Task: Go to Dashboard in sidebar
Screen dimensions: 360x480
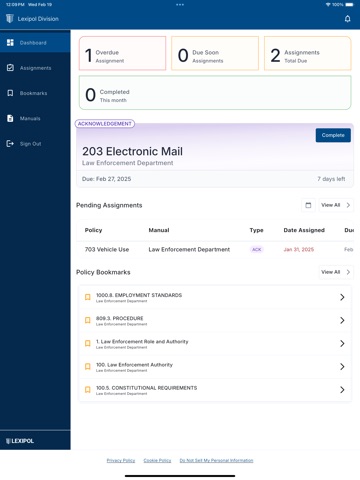Action: pyautogui.click(x=35, y=43)
